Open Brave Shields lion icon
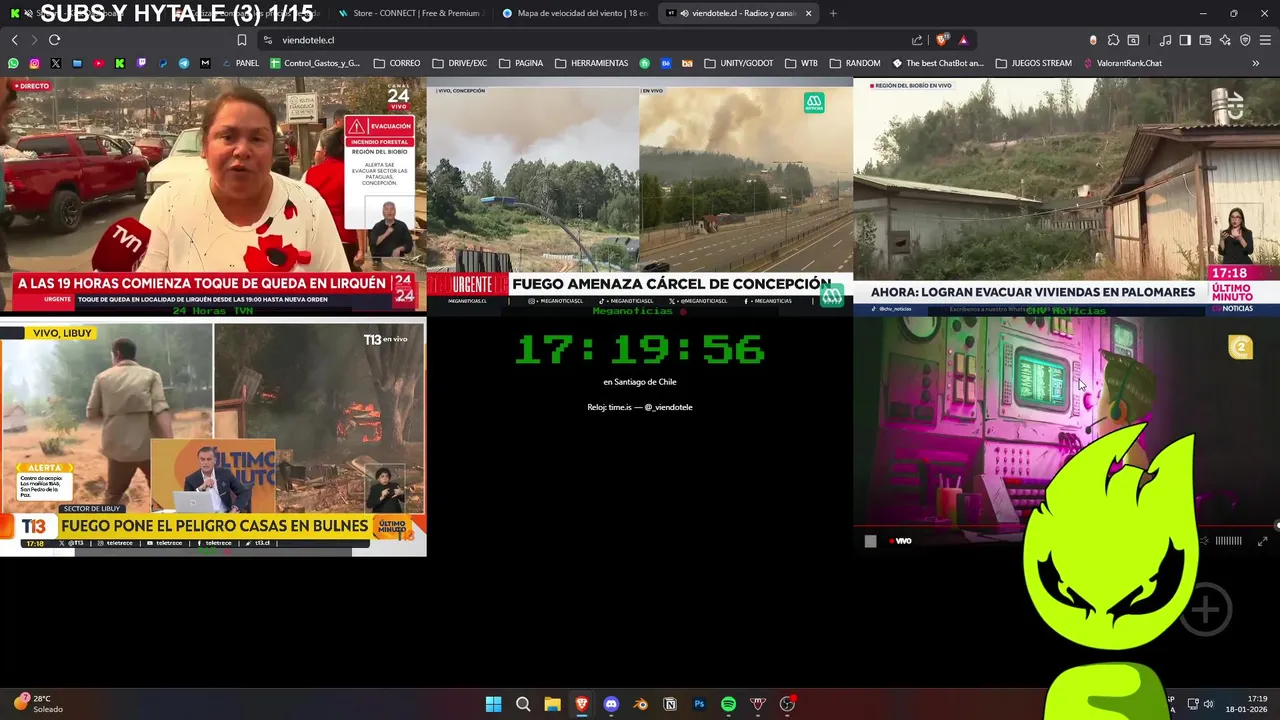The image size is (1280, 720). point(942,40)
